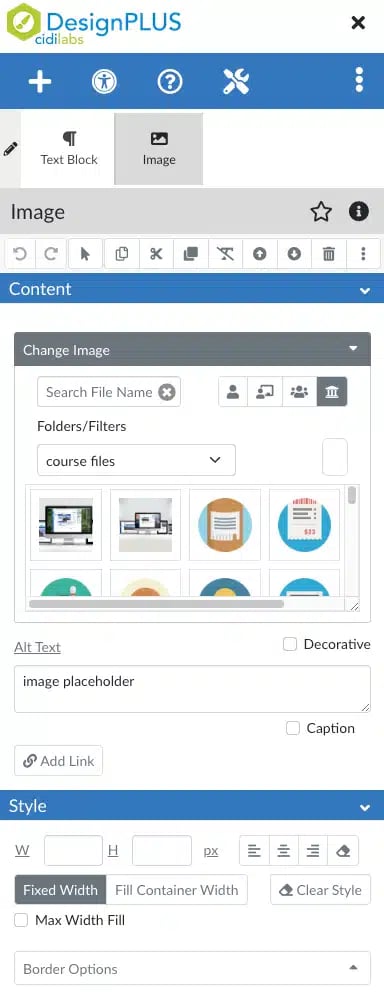Click the copy icon
Image resolution: width=384 pixels, height=995 pixels.
point(122,254)
